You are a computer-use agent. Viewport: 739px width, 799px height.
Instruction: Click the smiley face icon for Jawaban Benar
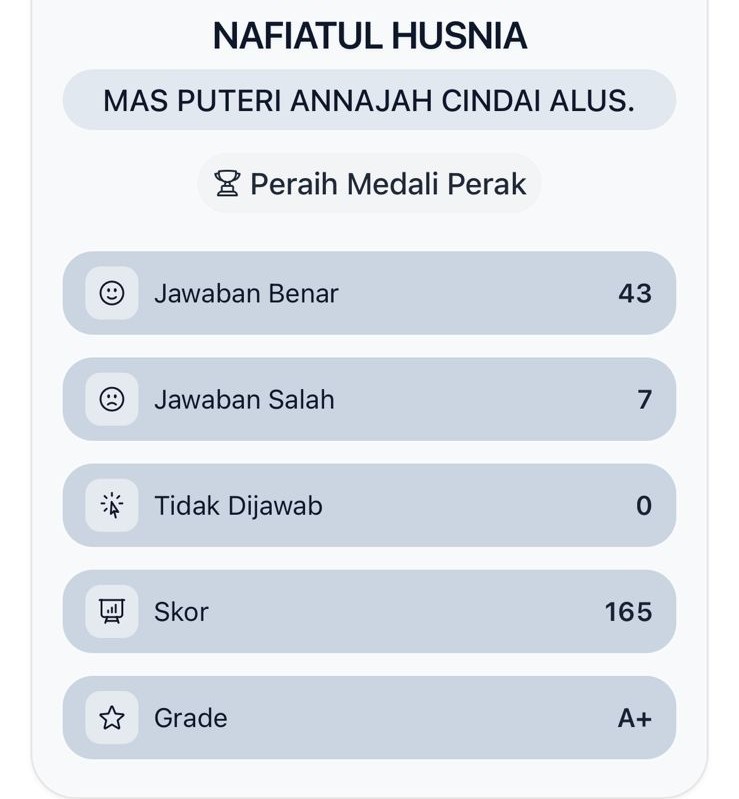tap(112, 293)
